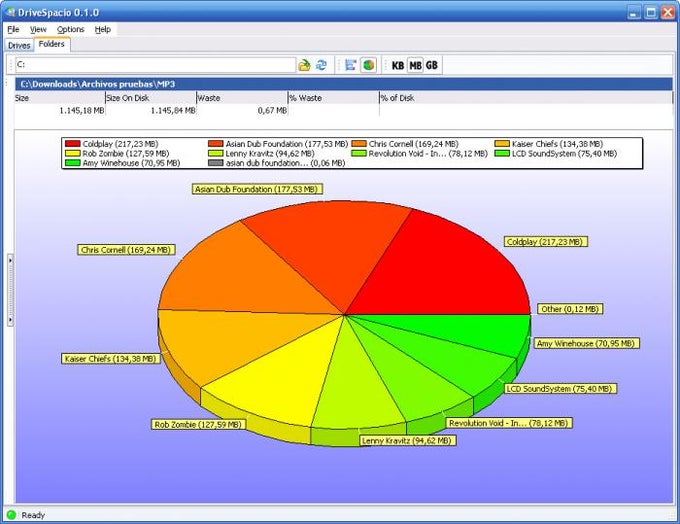Click the 0,67 MB waste value
This screenshot has width=680, height=524.
(272, 111)
